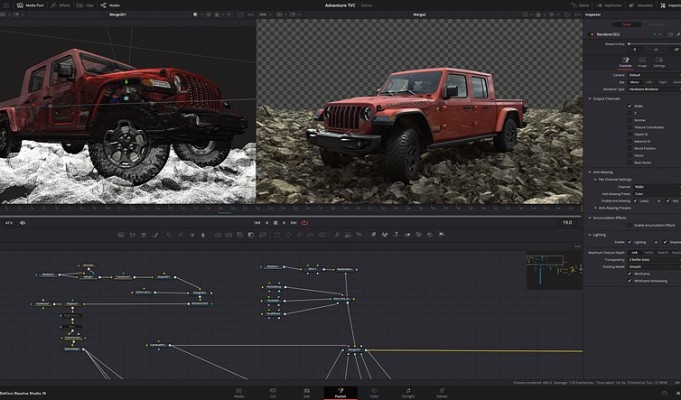
Task: Enable the Texture Coordinates channel checkbox
Action: (630, 127)
